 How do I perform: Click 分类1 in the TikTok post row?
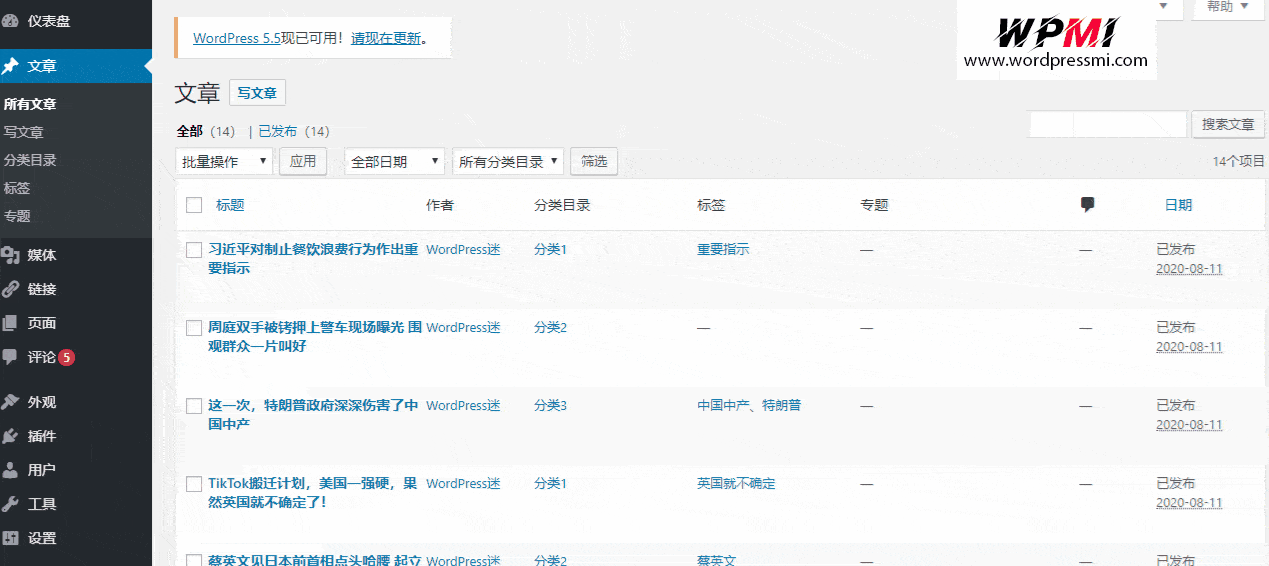(x=550, y=484)
